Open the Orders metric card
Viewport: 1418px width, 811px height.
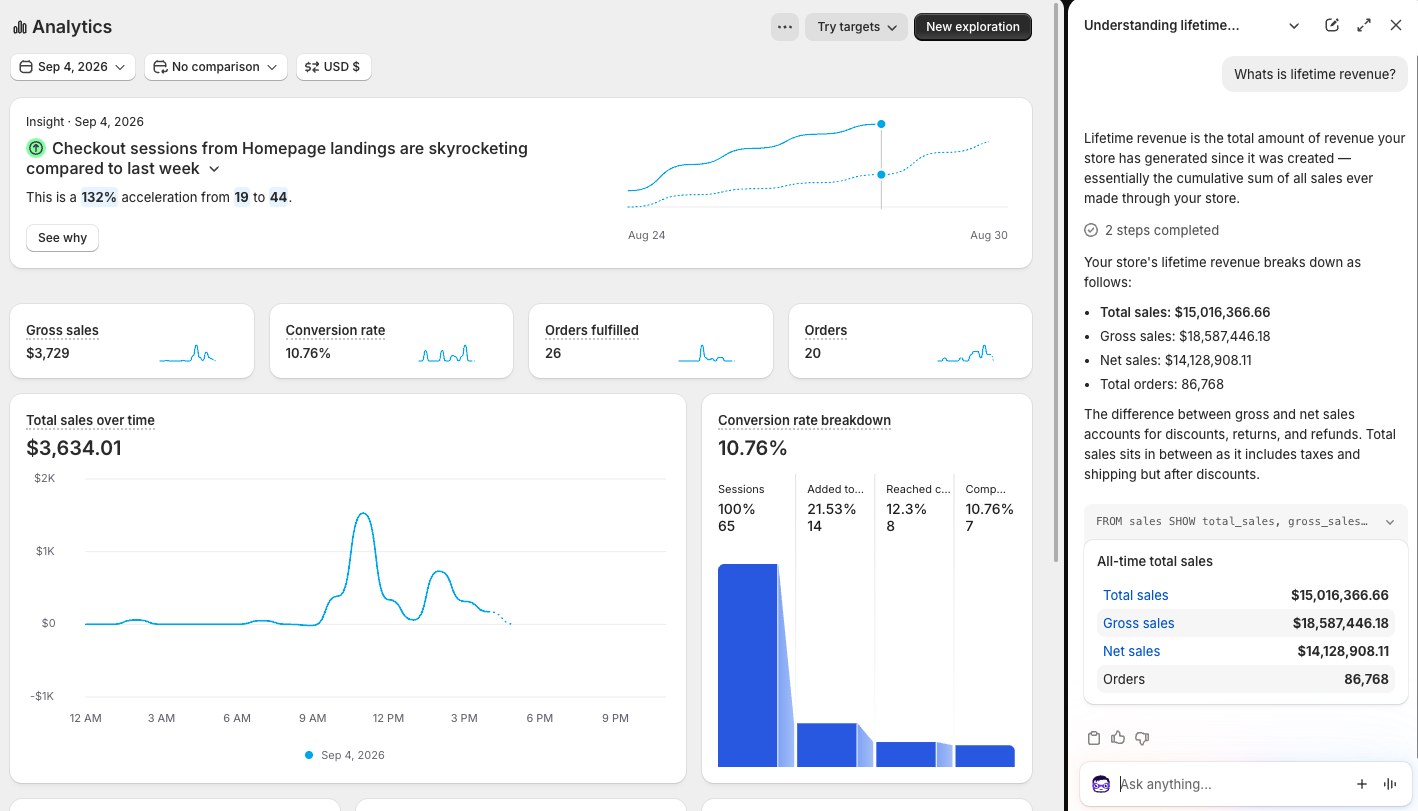910,341
